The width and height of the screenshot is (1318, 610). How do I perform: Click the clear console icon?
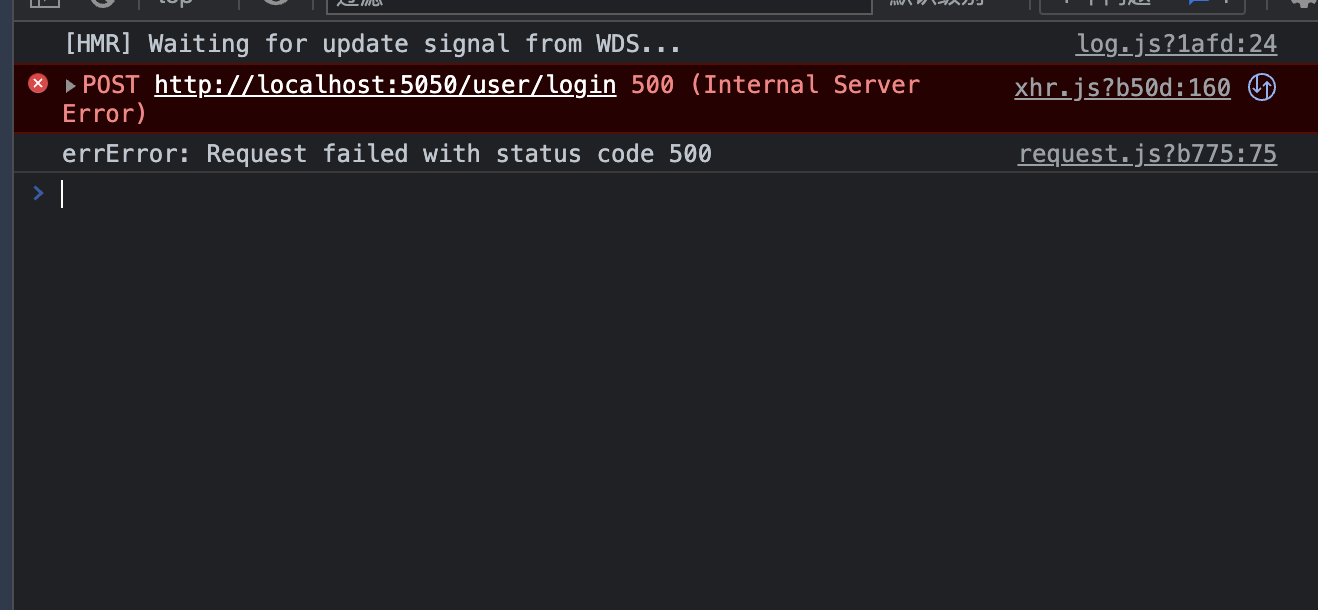(102, 3)
